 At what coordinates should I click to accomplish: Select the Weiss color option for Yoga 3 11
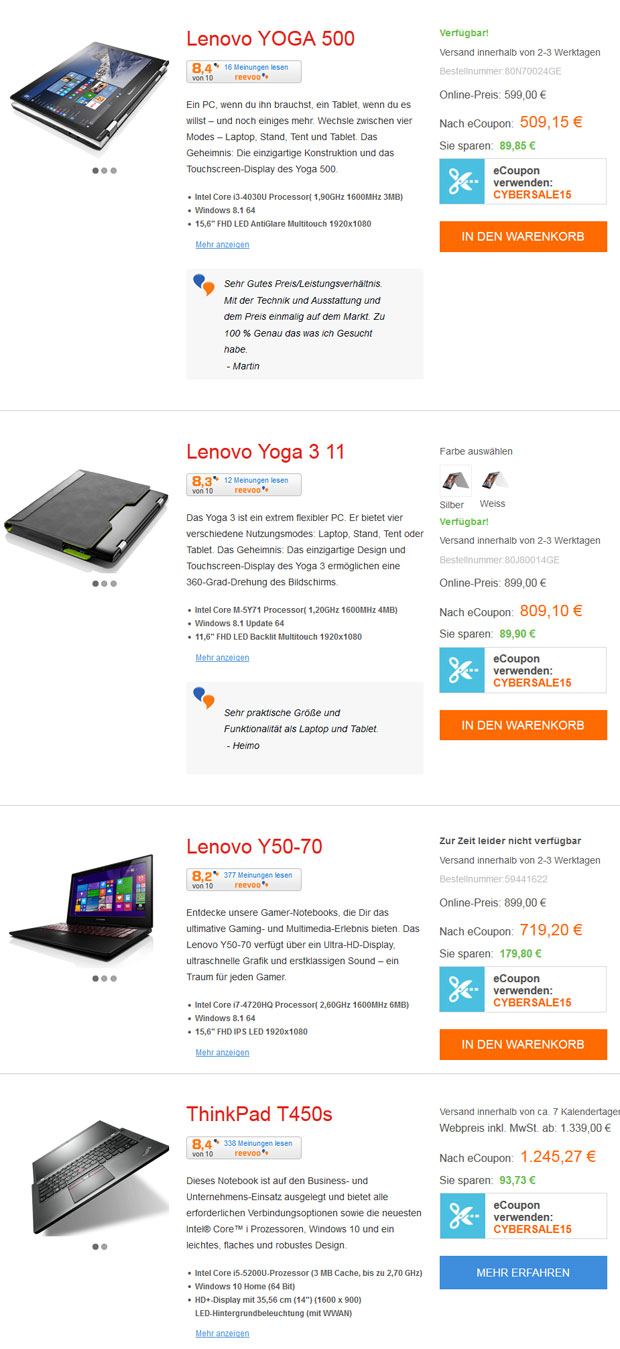tap(492, 480)
